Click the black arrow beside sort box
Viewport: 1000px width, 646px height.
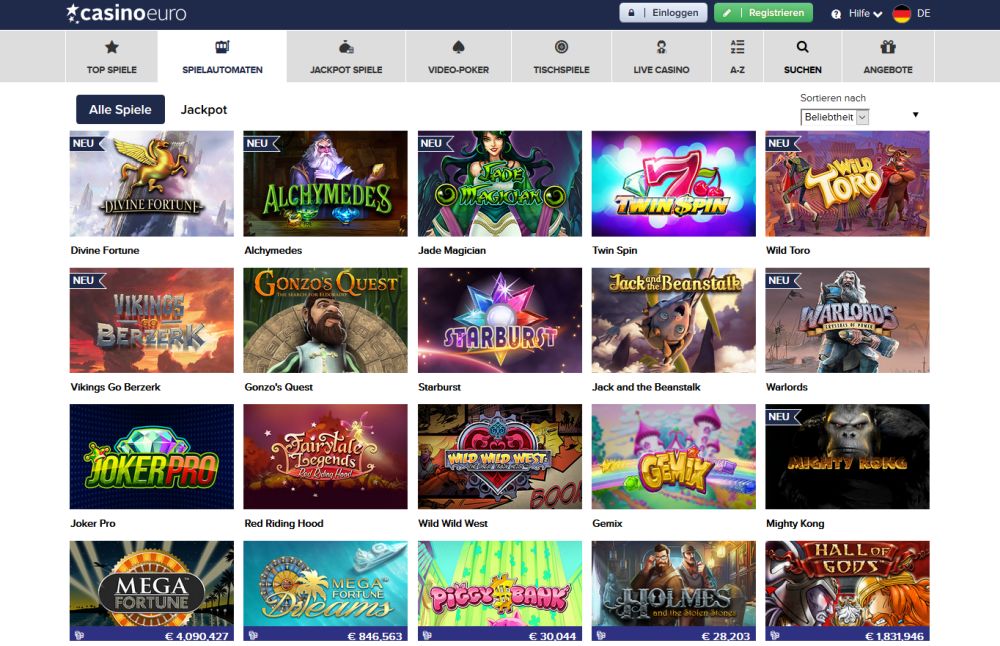tap(915, 115)
